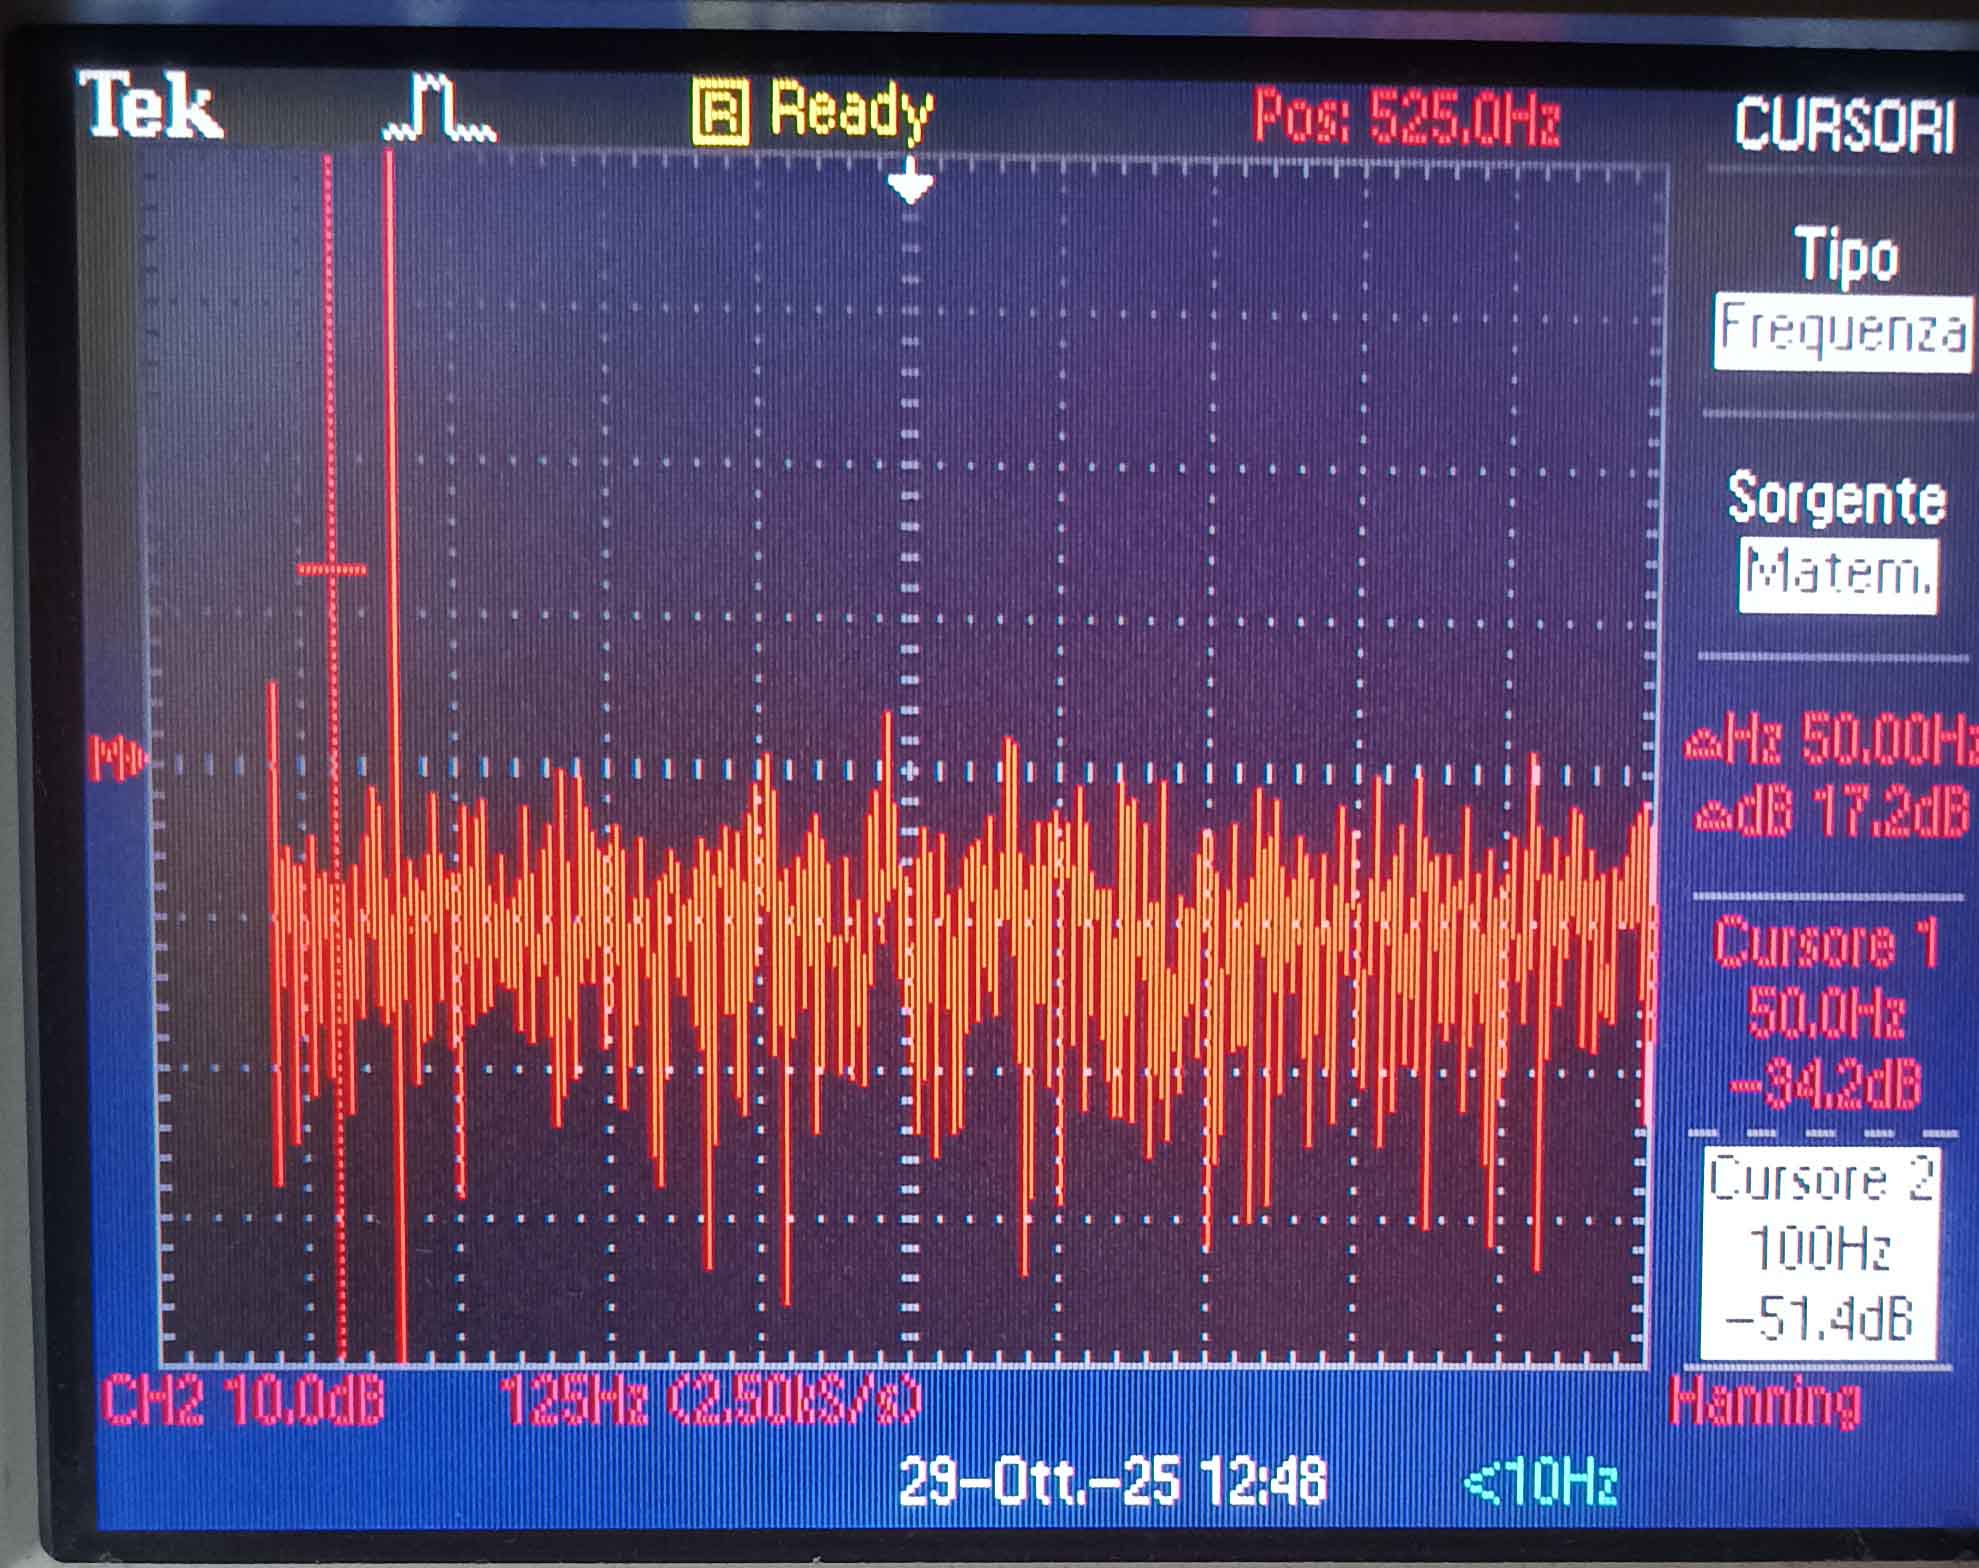Click the <10Hz trigger frequency readout
Image resolution: width=1979 pixels, height=1568 pixels.
pos(1540,1482)
